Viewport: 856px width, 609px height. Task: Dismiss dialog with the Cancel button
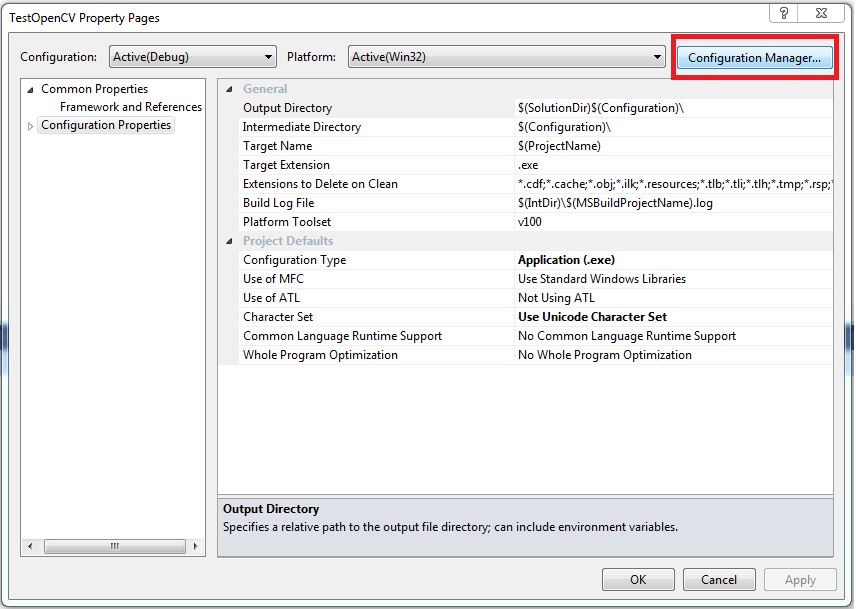(x=719, y=580)
